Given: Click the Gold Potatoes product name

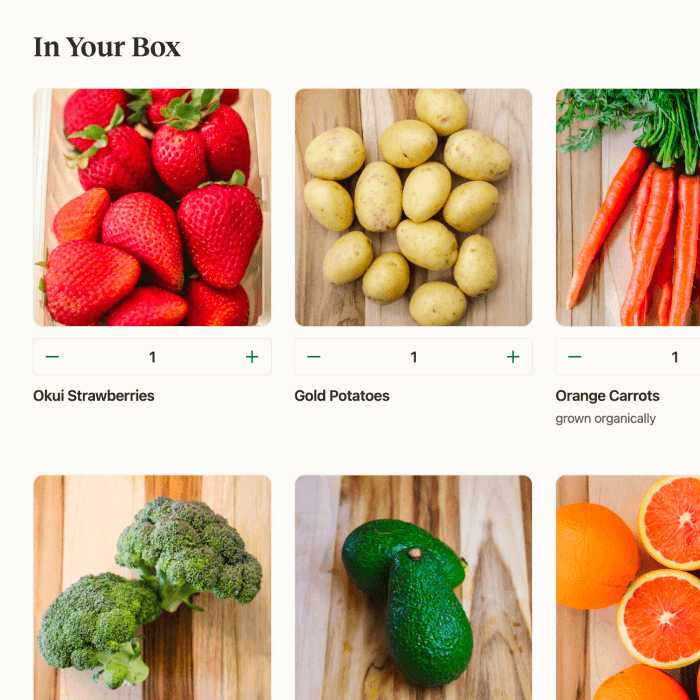Looking at the screenshot, I should (x=342, y=396).
